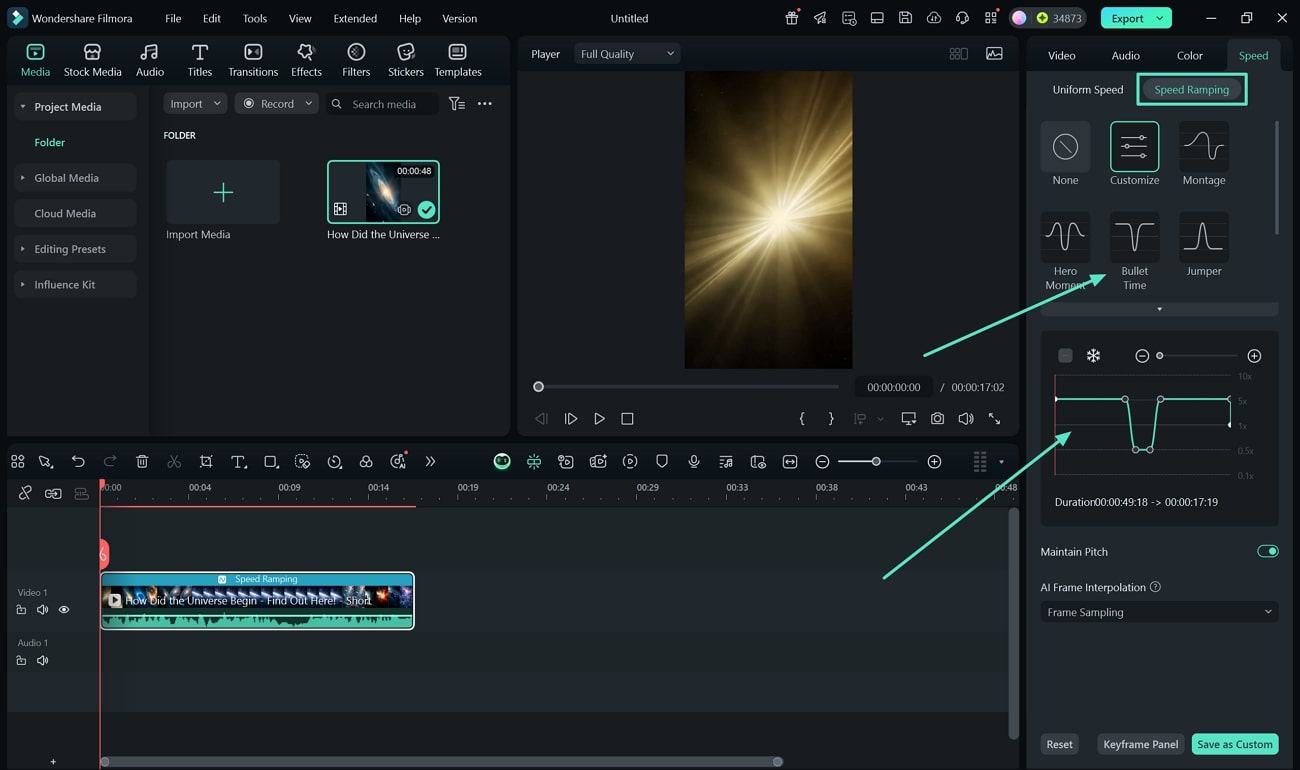Open the Templates tab
This screenshot has height=770, width=1300.
click(458, 60)
